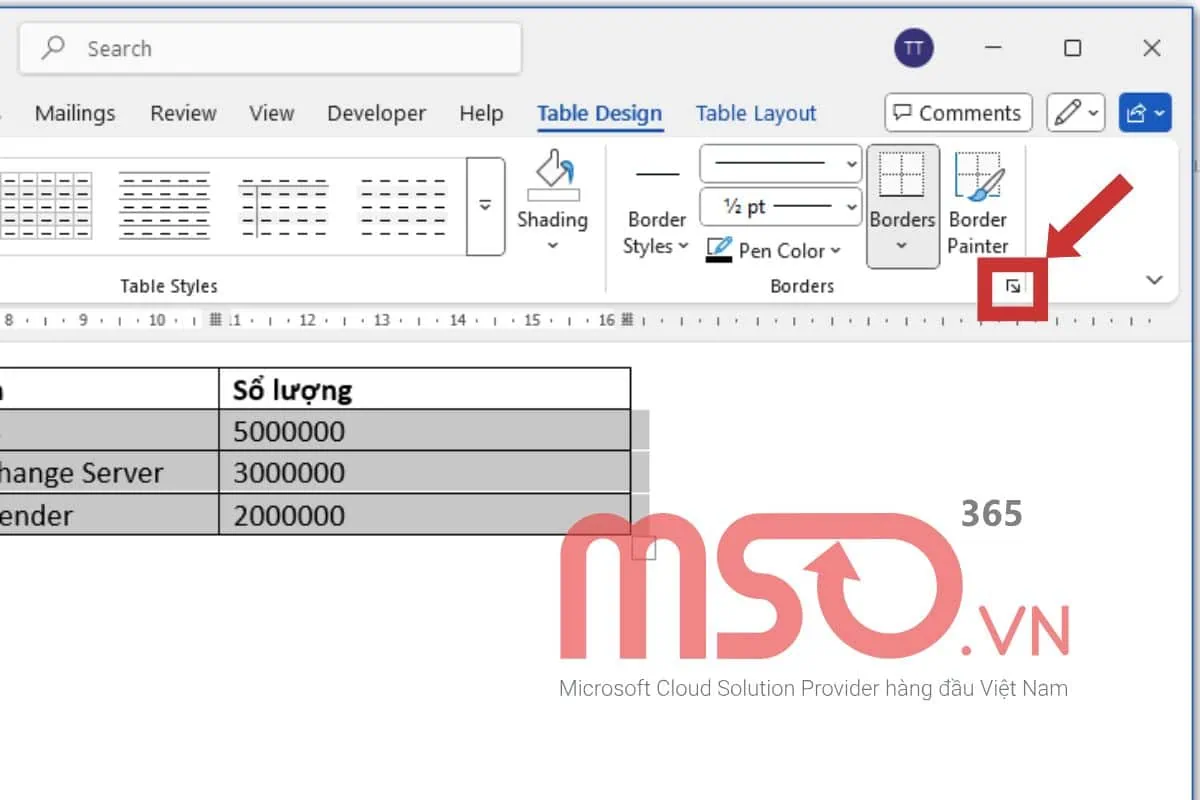1200x800 pixels.
Task: Open the Developer tab
Action: (376, 113)
